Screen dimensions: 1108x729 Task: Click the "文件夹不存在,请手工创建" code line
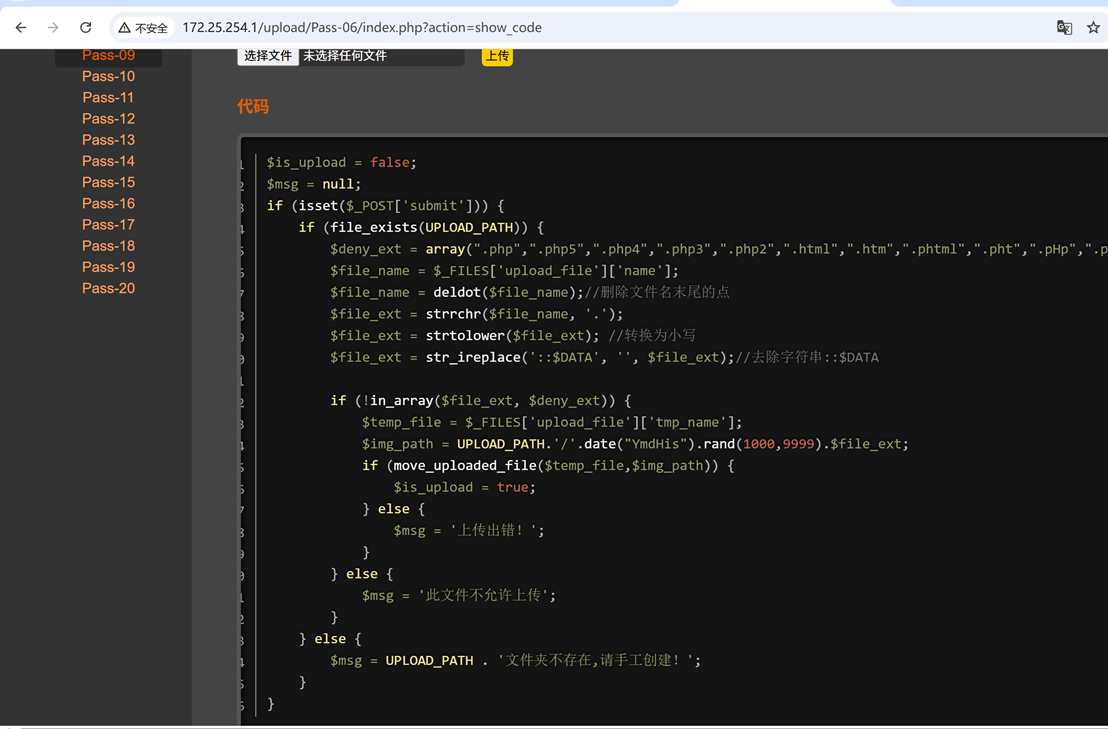(x=516, y=660)
